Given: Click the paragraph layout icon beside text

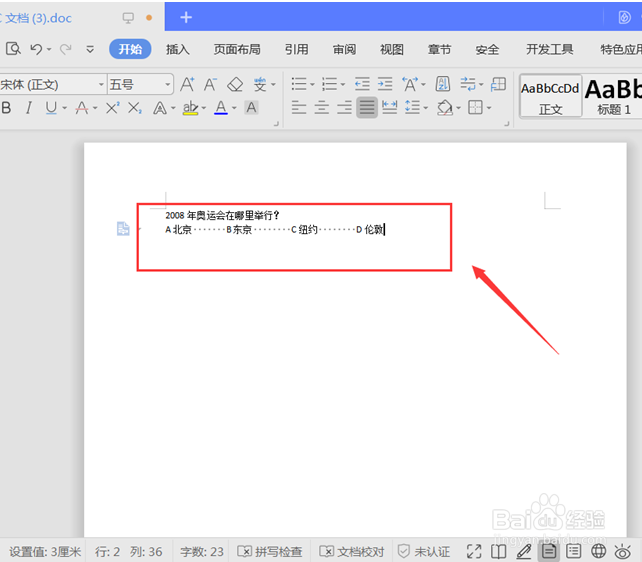Looking at the screenshot, I should coord(123,228).
